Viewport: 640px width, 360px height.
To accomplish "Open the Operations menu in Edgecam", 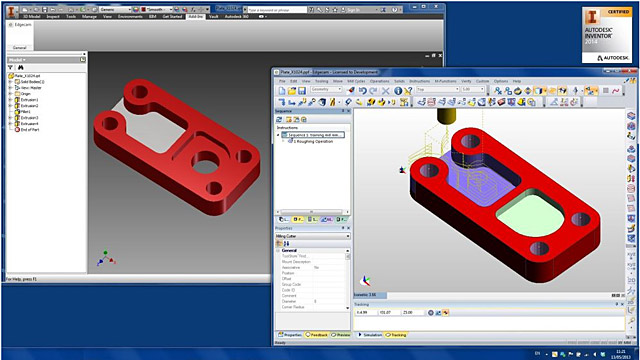I will point(380,81).
